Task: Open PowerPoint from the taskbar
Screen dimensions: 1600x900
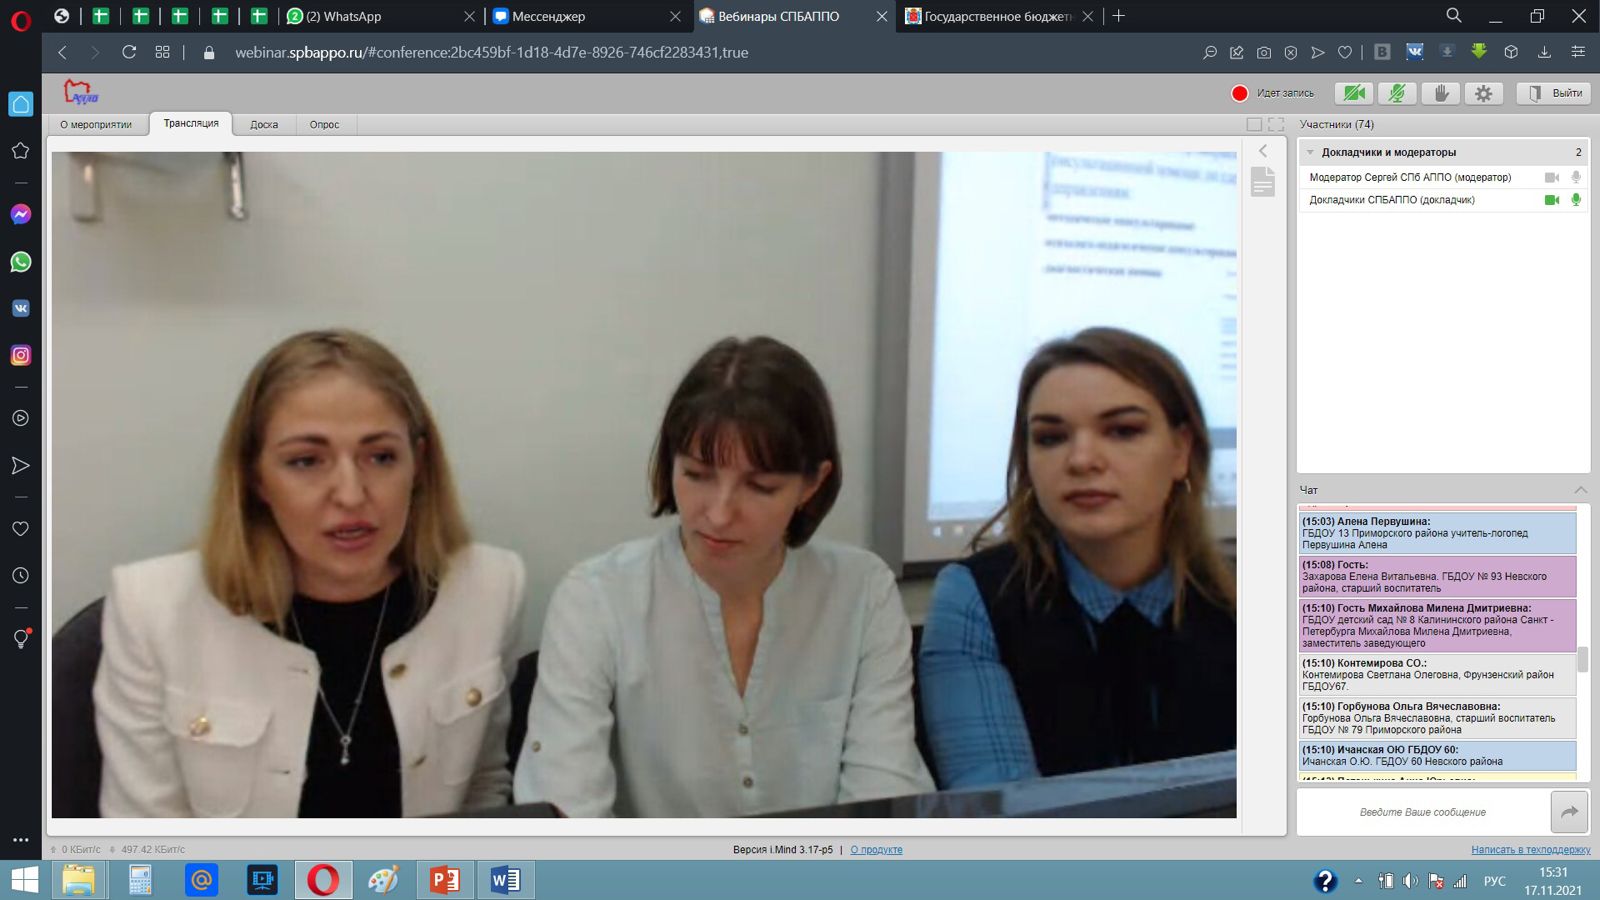Action: 445,880
